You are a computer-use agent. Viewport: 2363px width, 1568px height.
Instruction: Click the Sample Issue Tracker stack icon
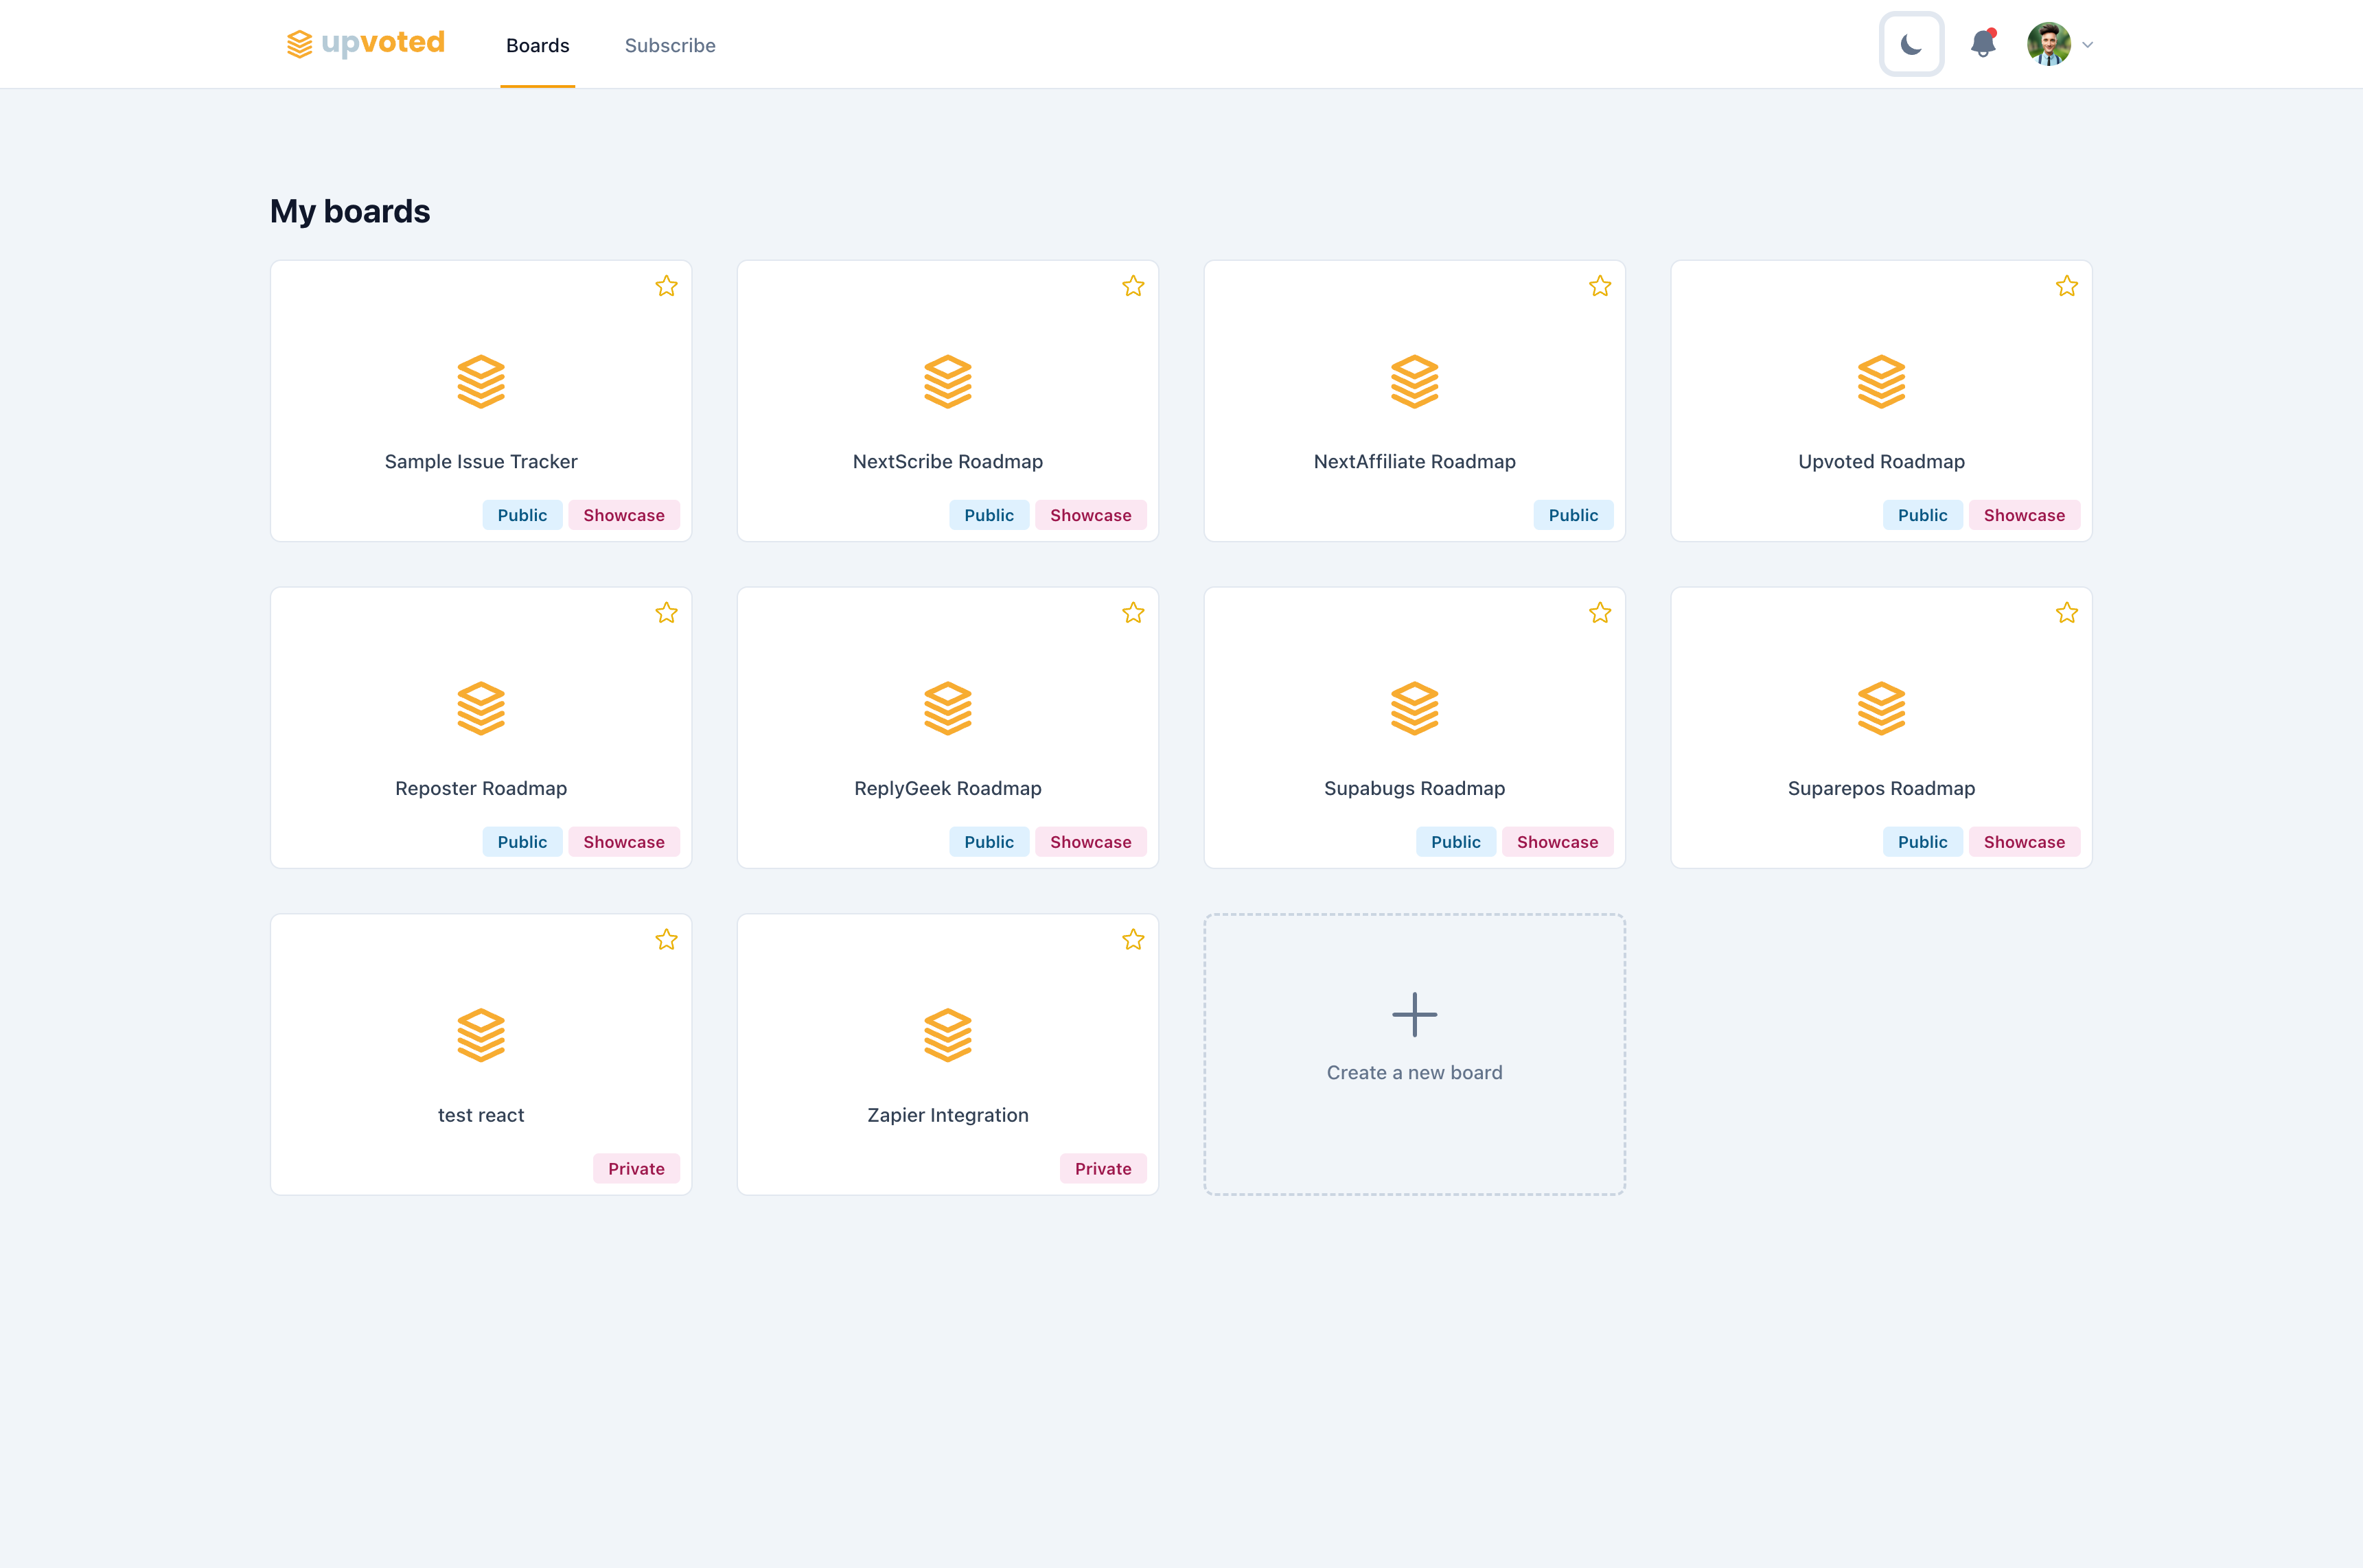pos(481,381)
